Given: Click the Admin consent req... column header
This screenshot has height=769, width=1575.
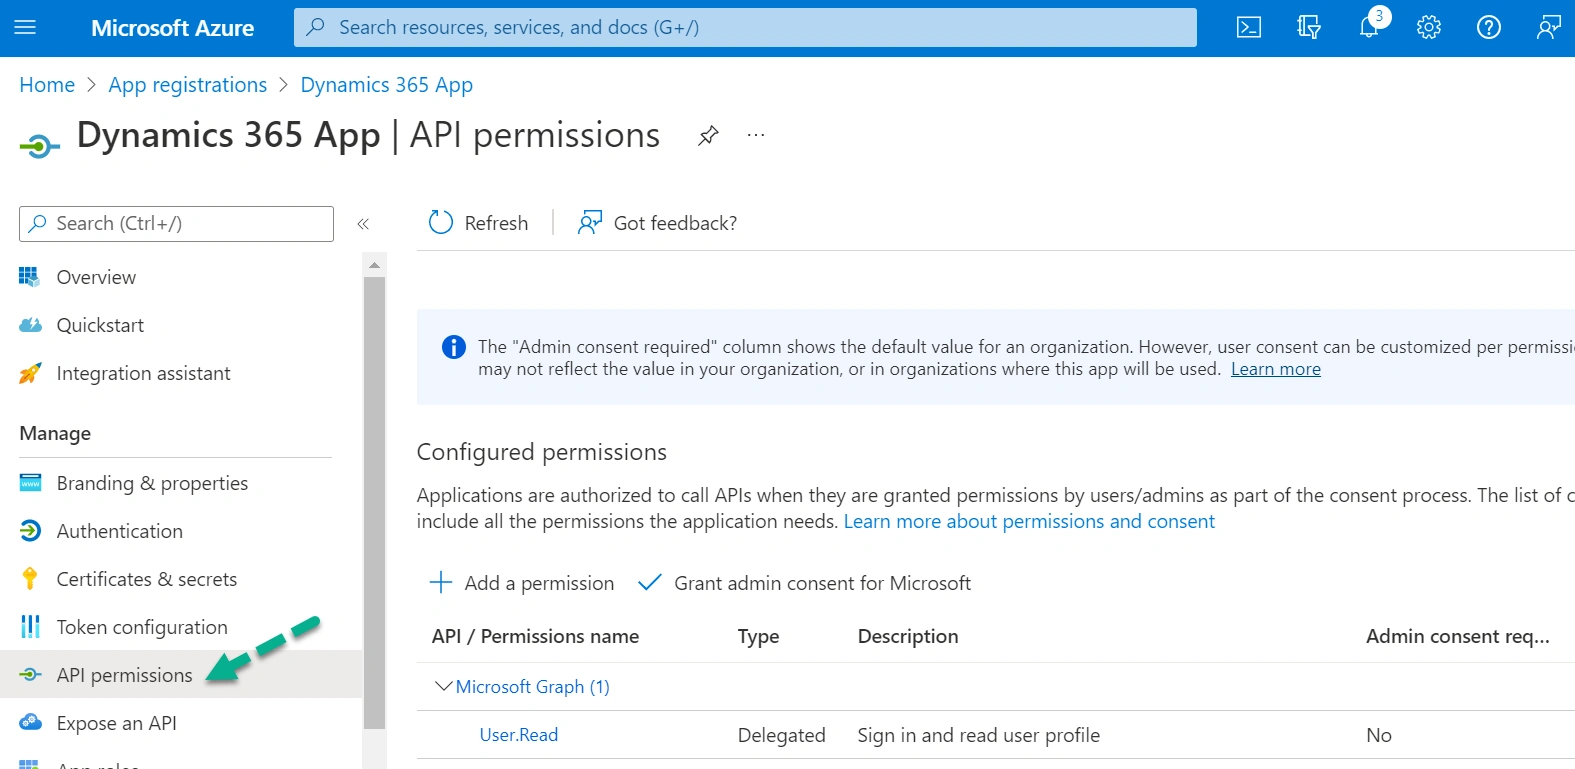Looking at the screenshot, I should click(x=1458, y=636).
